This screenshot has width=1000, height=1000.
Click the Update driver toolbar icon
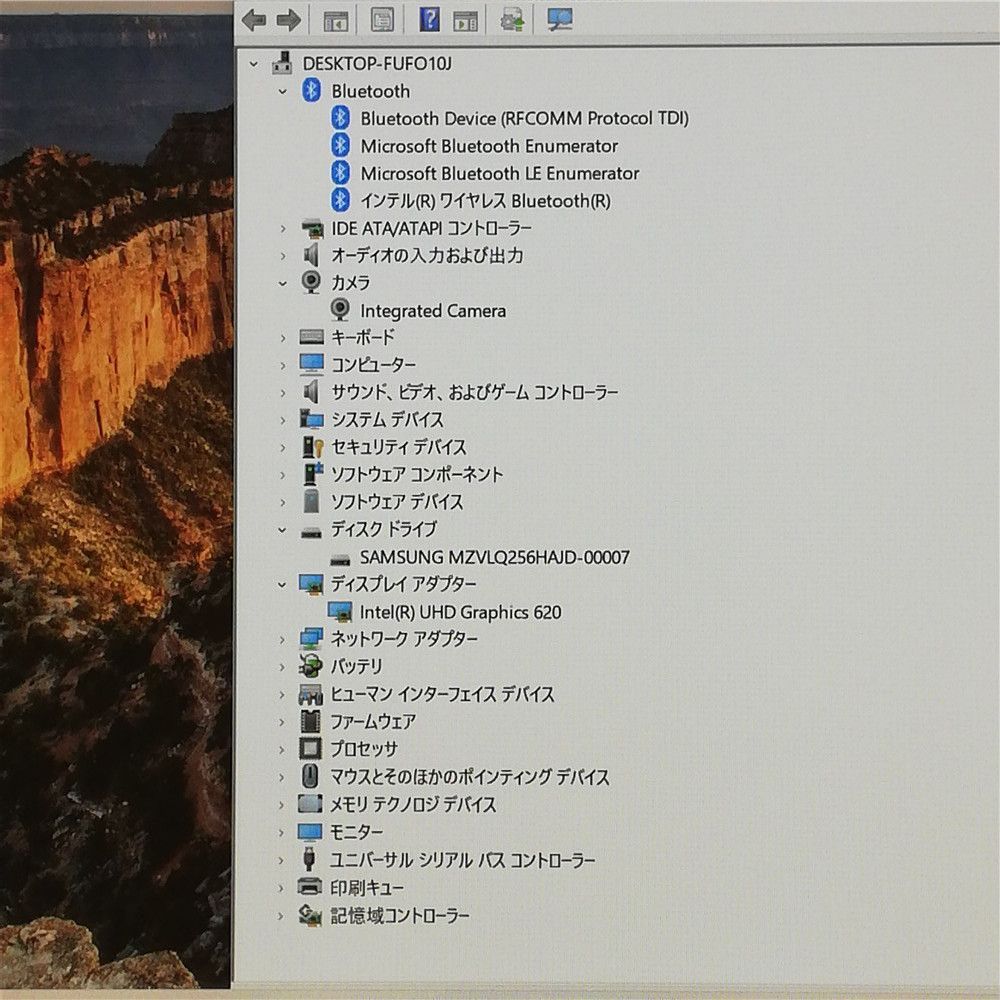(513, 20)
